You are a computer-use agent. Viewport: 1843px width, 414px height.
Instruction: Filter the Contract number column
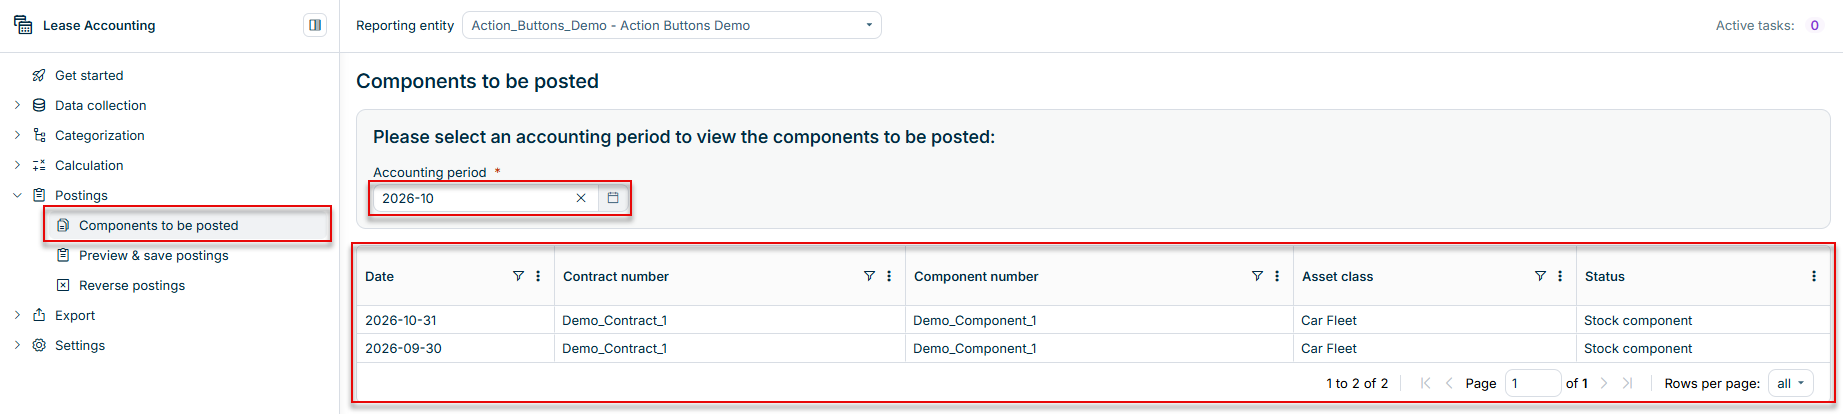click(x=869, y=276)
